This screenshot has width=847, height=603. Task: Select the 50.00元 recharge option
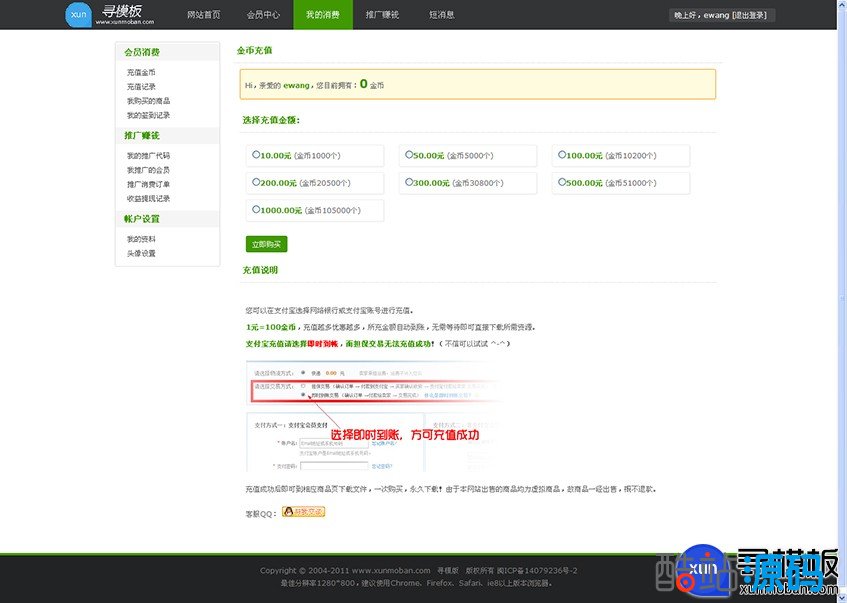click(410, 155)
